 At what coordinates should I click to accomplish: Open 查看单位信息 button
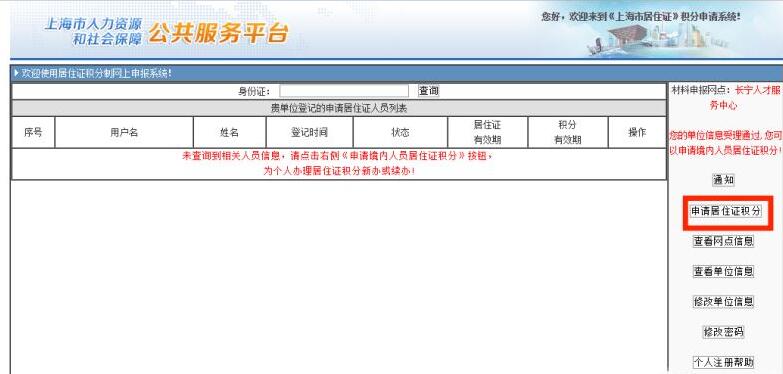pos(723,272)
